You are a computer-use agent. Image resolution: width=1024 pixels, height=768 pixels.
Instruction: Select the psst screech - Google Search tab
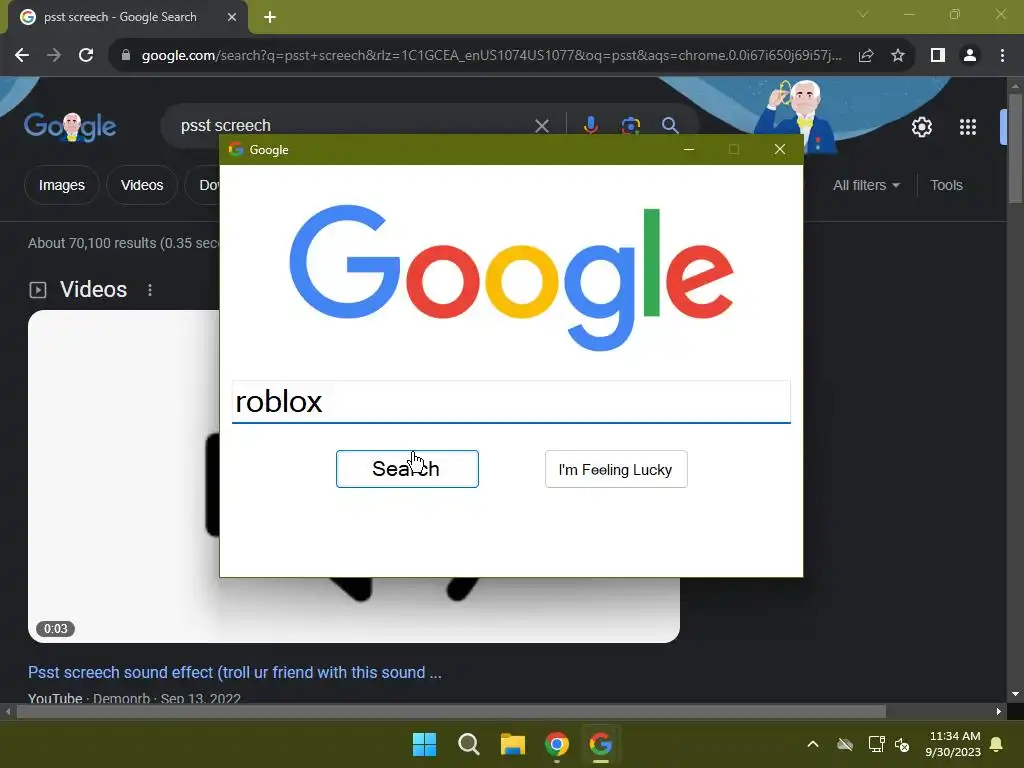pos(128,18)
